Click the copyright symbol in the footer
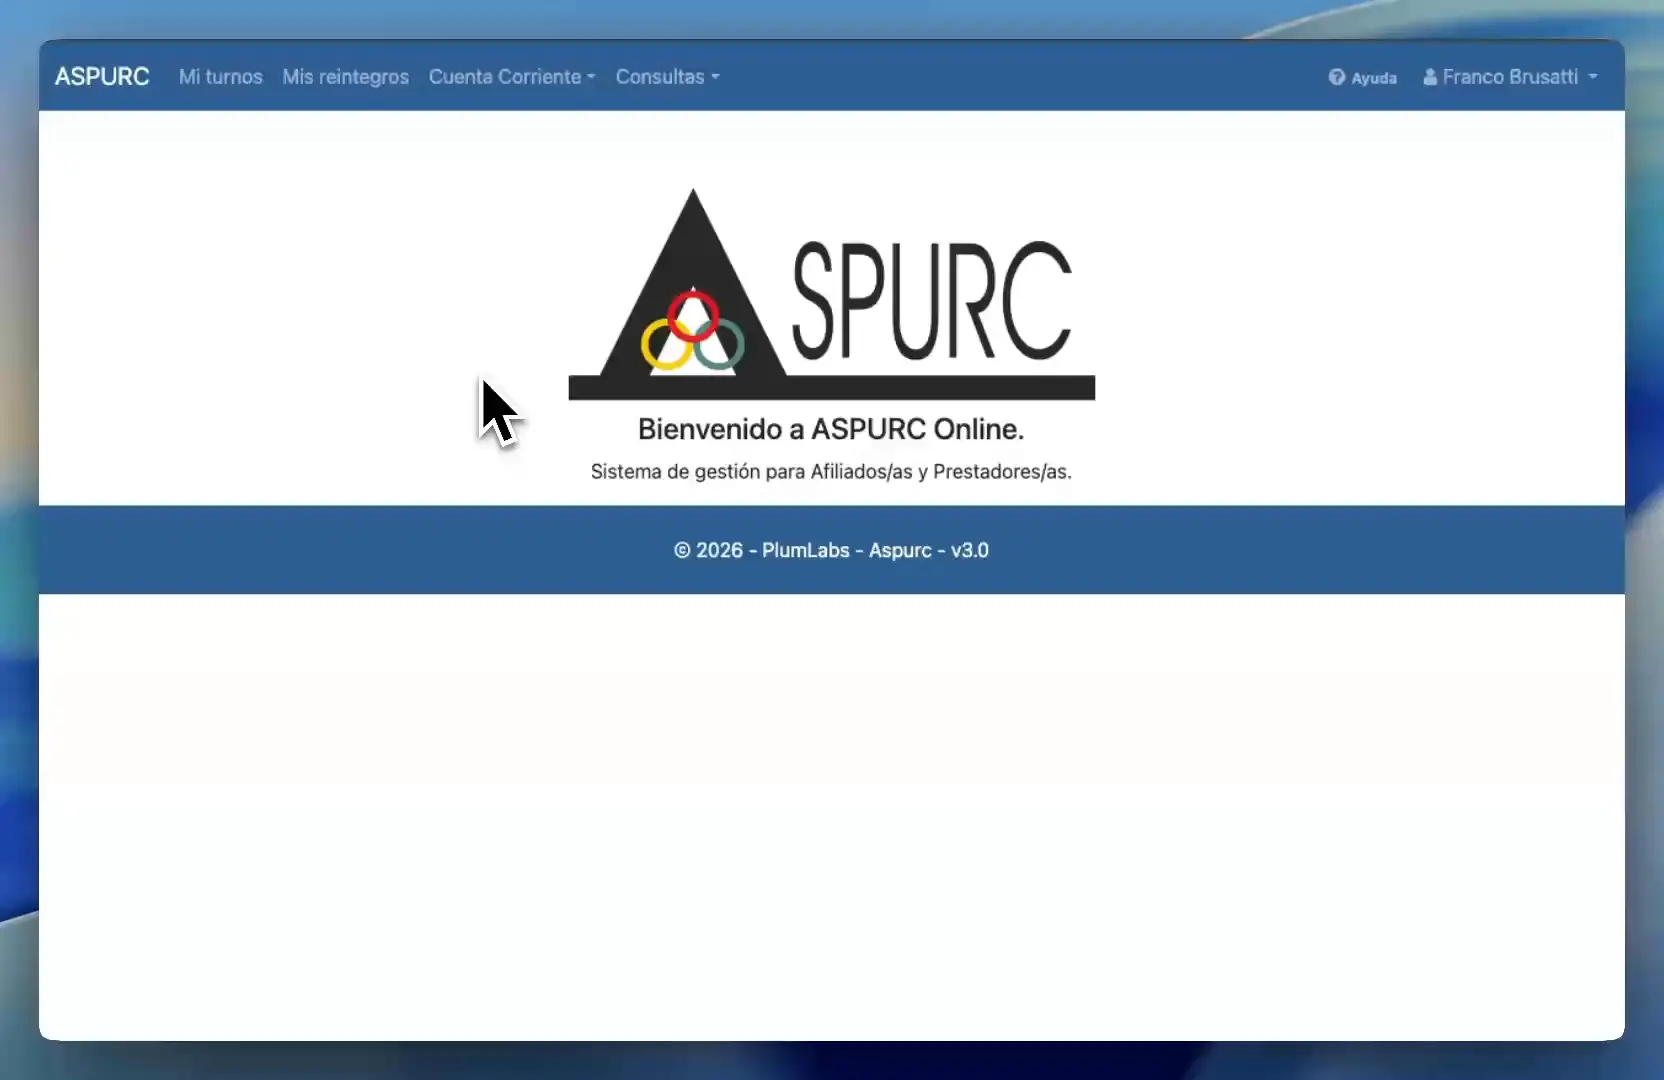 (682, 550)
